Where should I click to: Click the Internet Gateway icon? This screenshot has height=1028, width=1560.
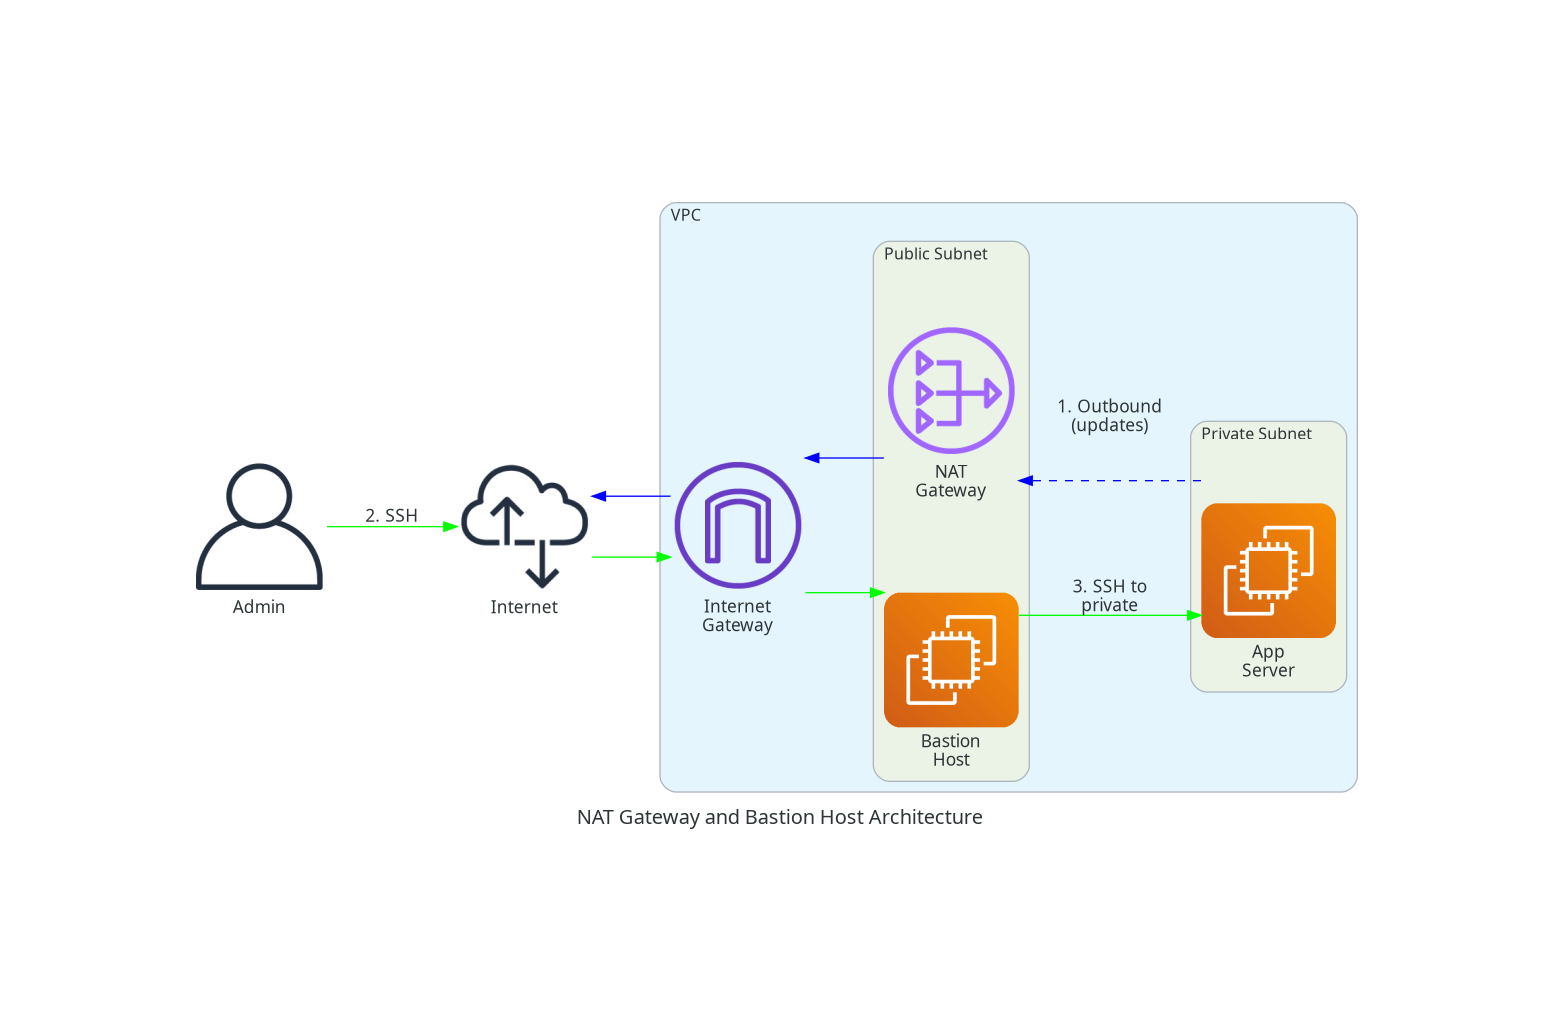(738, 525)
